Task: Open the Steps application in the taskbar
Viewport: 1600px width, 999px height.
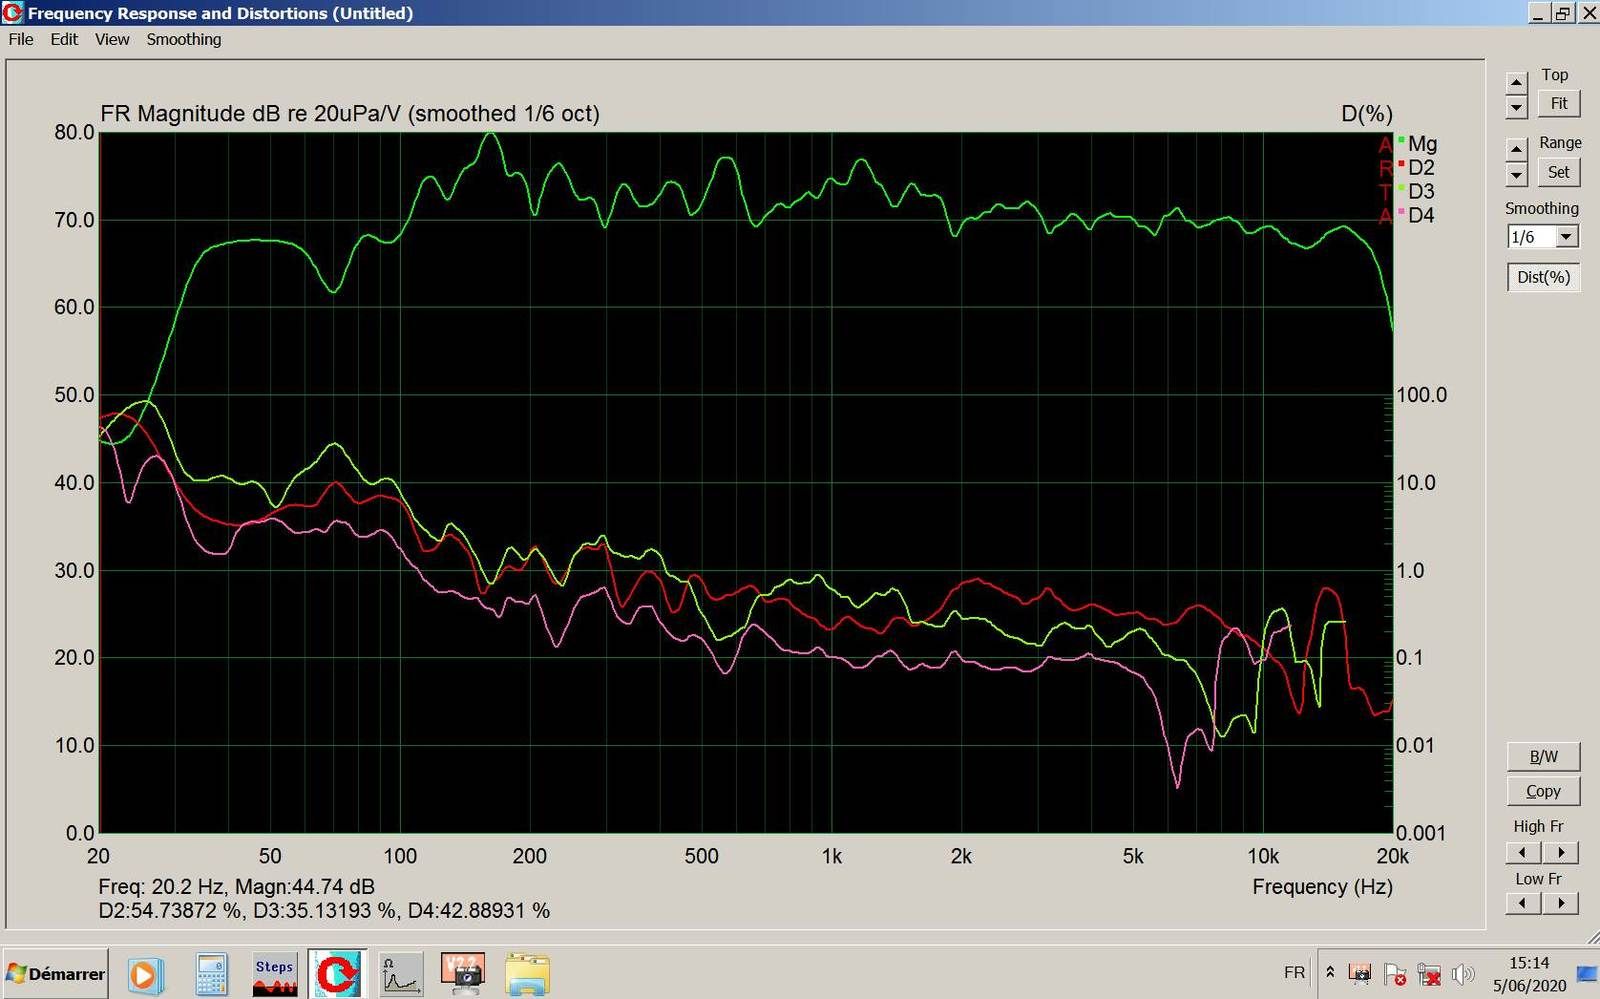Action: point(274,974)
